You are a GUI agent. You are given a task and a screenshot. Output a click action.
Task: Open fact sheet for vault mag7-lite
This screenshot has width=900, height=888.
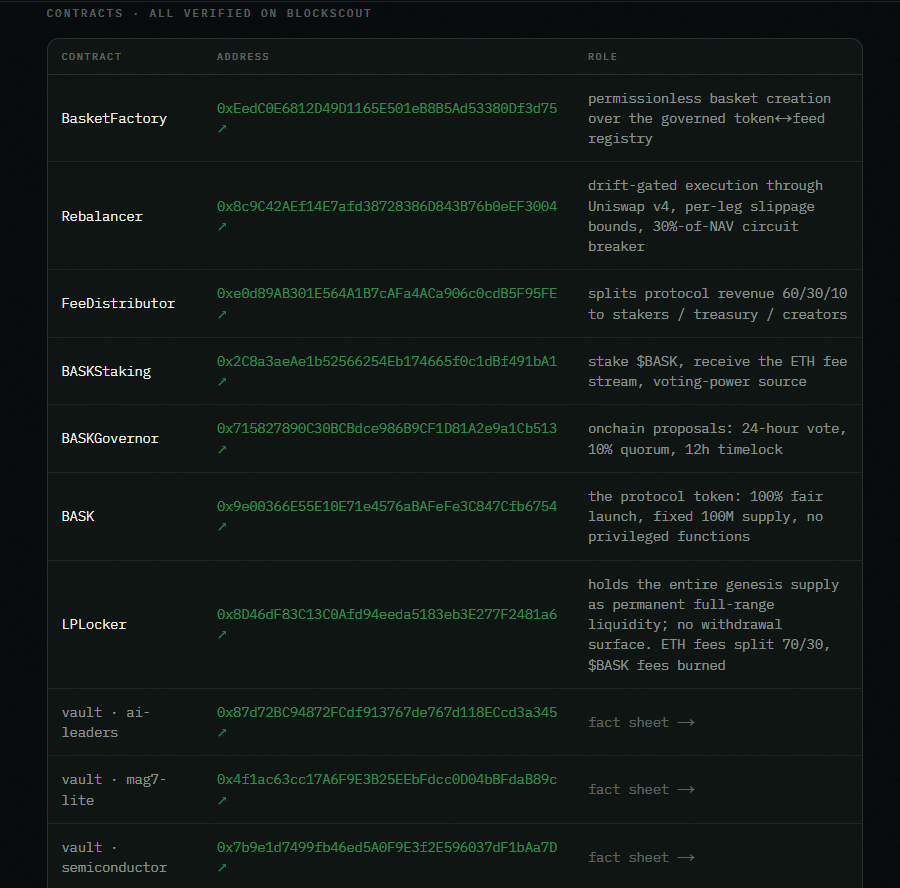coord(641,790)
